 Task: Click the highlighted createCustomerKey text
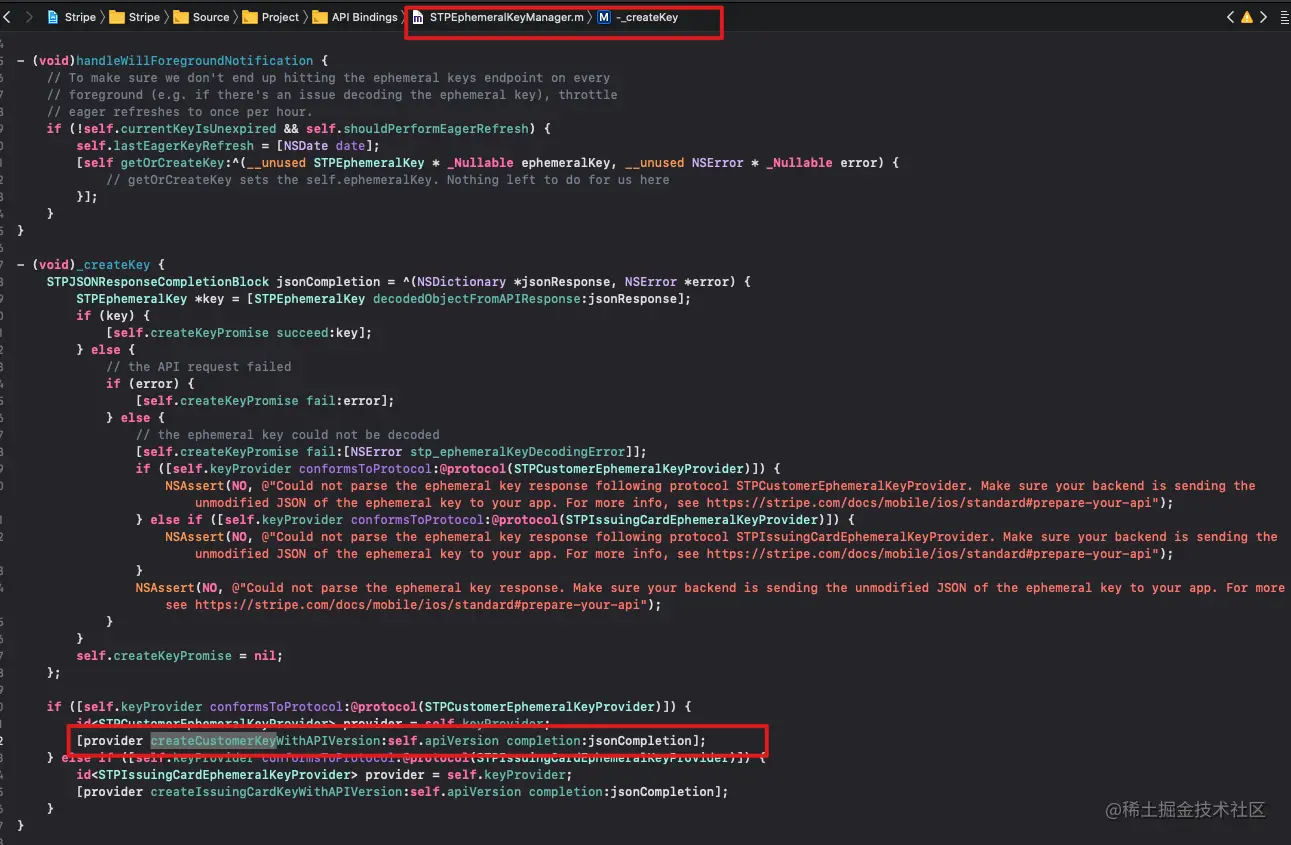[214, 740]
